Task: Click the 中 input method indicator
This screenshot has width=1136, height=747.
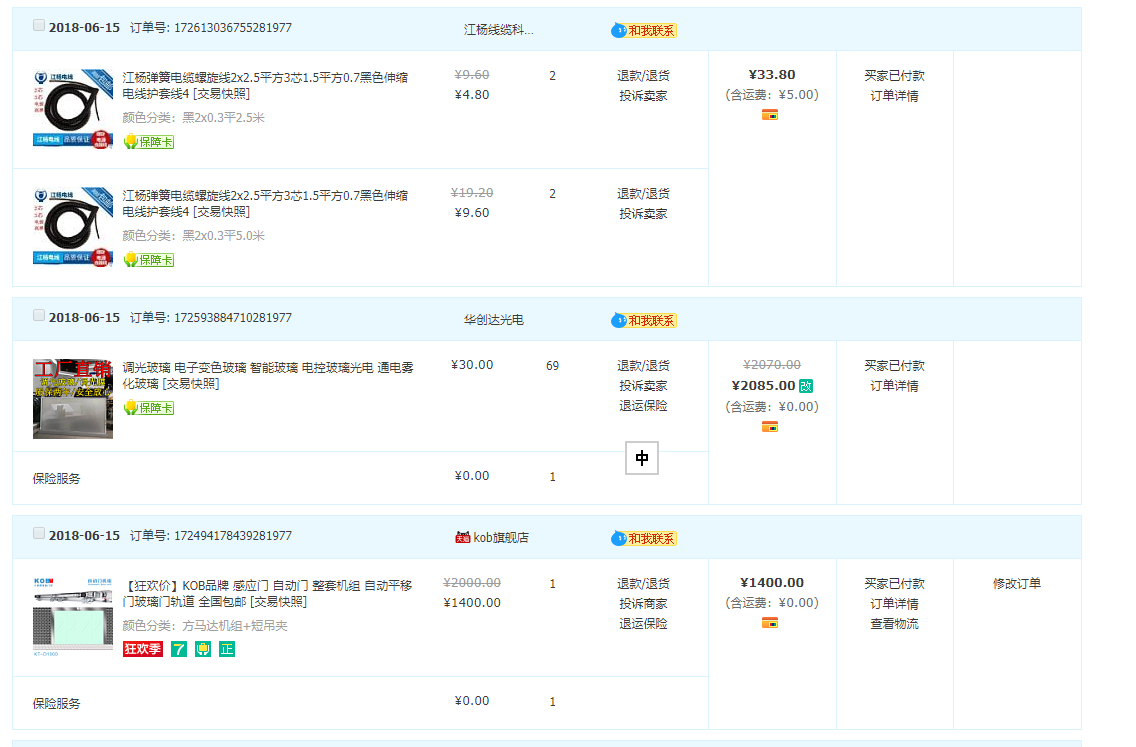Action: [642, 458]
